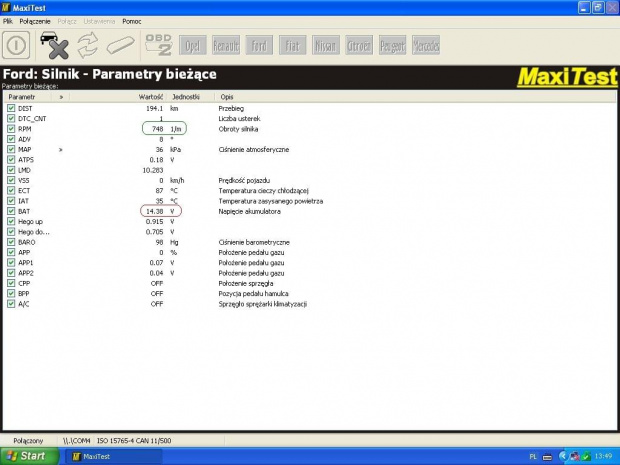The width and height of the screenshot is (620, 465).
Task: Click the Napięcie akumulatora description
Action: 250,212
